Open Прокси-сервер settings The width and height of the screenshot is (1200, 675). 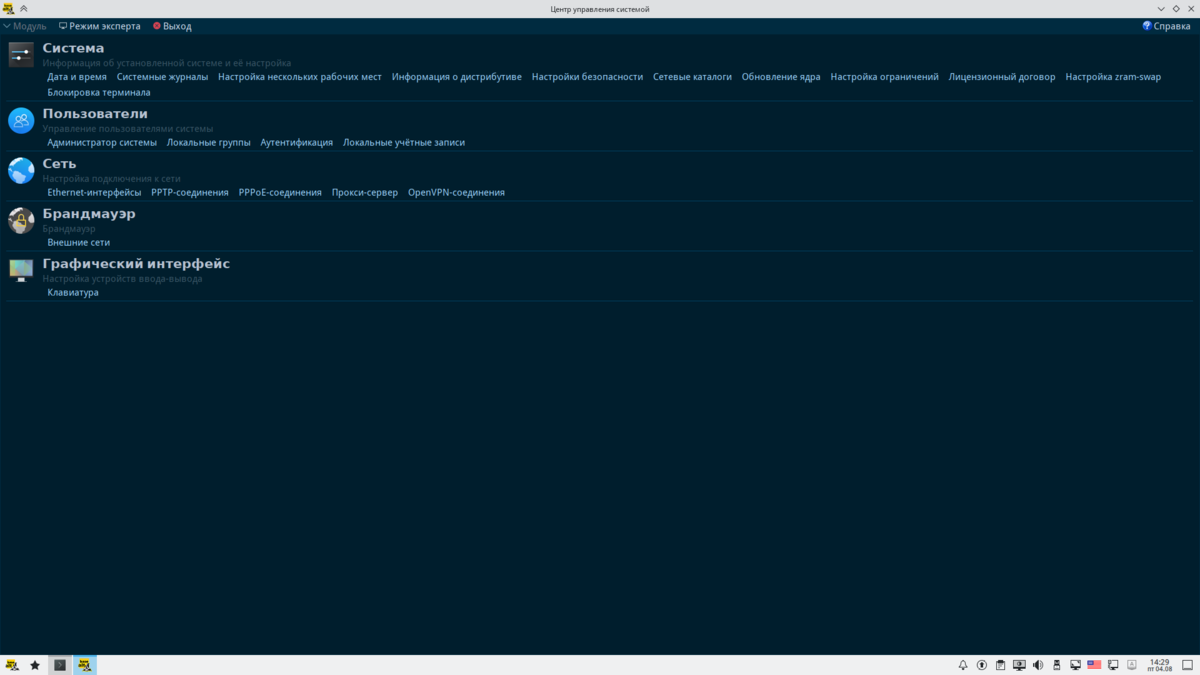coord(365,192)
